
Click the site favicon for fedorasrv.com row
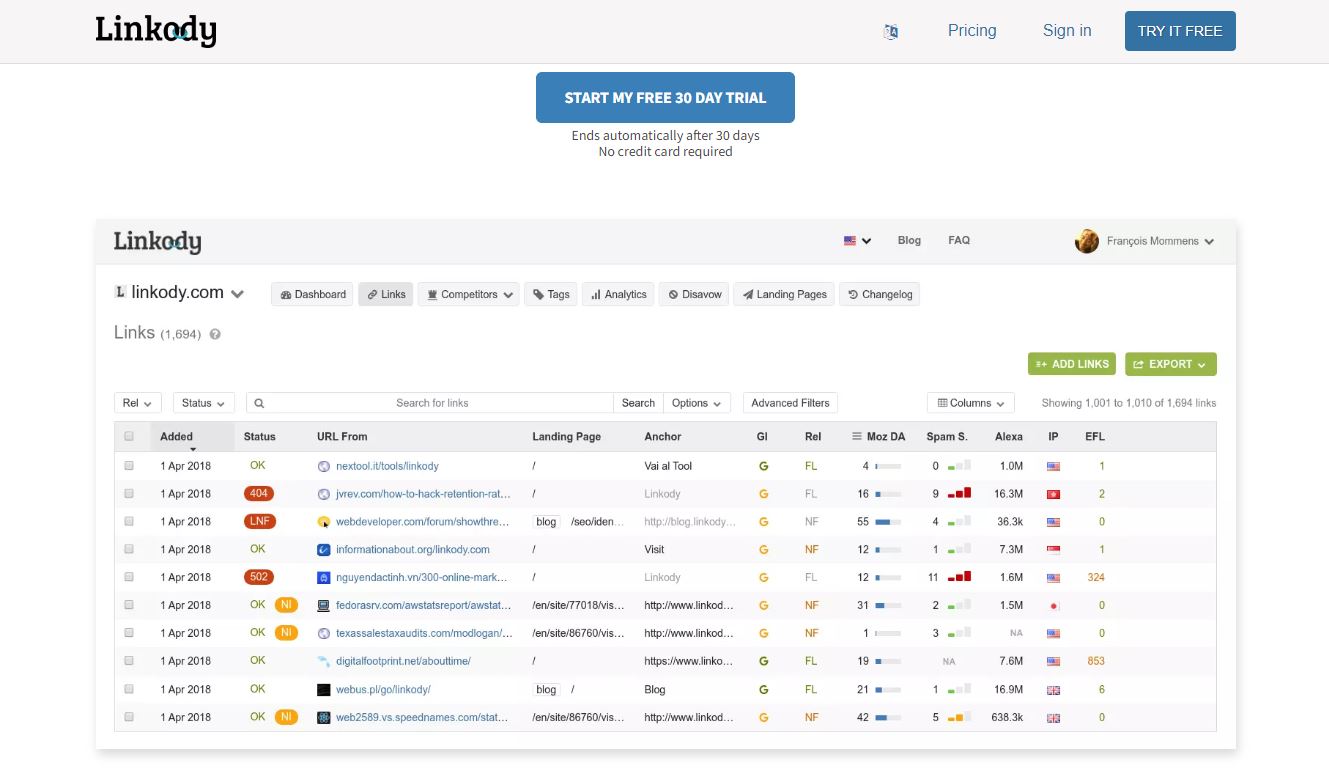tap(324, 605)
